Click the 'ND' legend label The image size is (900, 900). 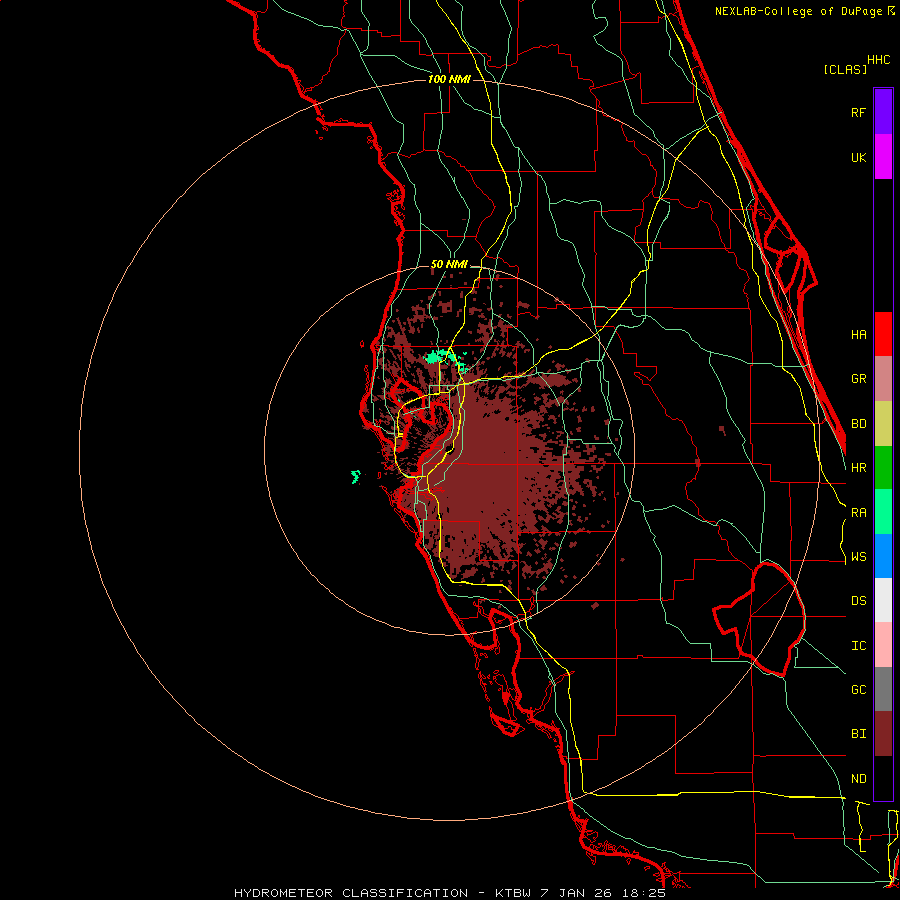click(858, 779)
